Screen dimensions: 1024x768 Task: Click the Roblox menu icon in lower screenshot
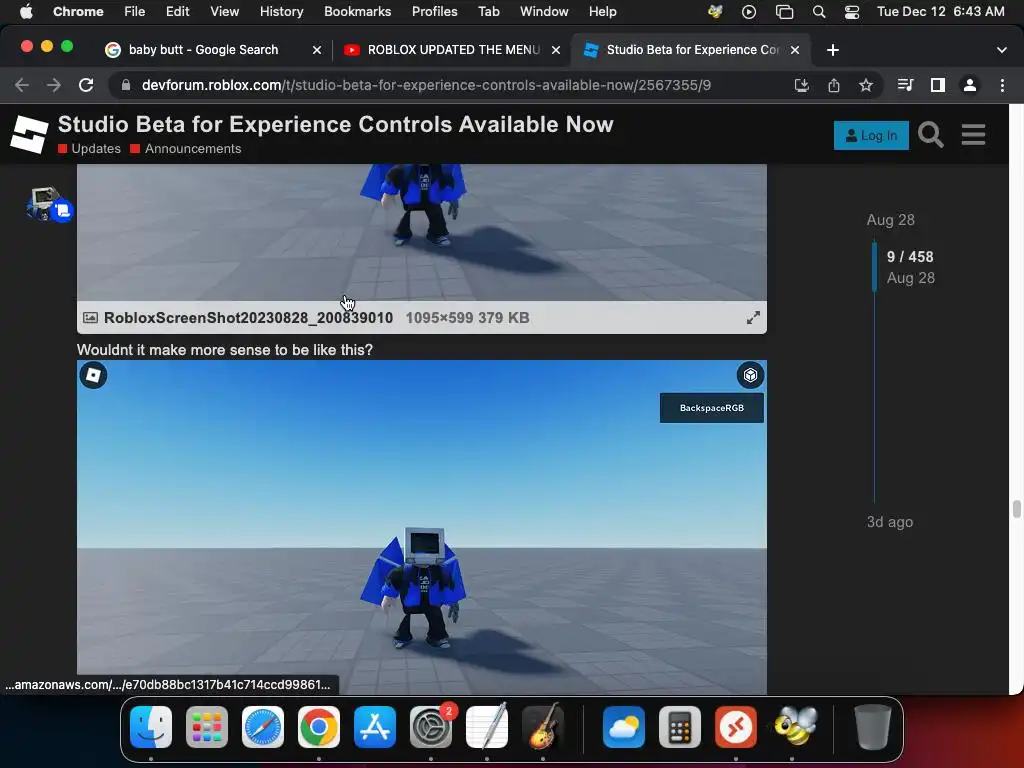coord(93,376)
